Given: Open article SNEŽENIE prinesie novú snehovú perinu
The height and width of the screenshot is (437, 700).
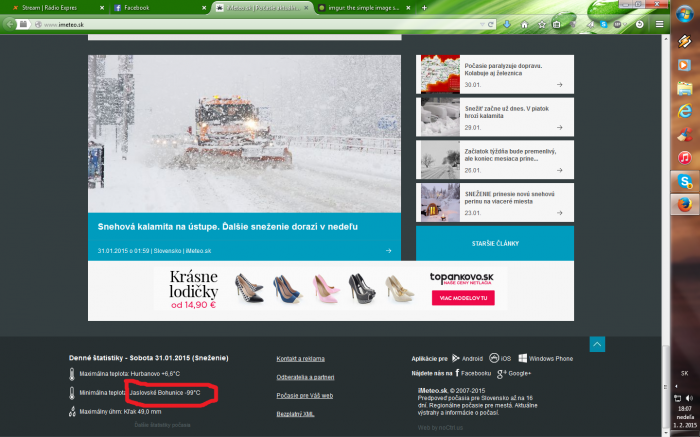Looking at the screenshot, I should (509, 198).
